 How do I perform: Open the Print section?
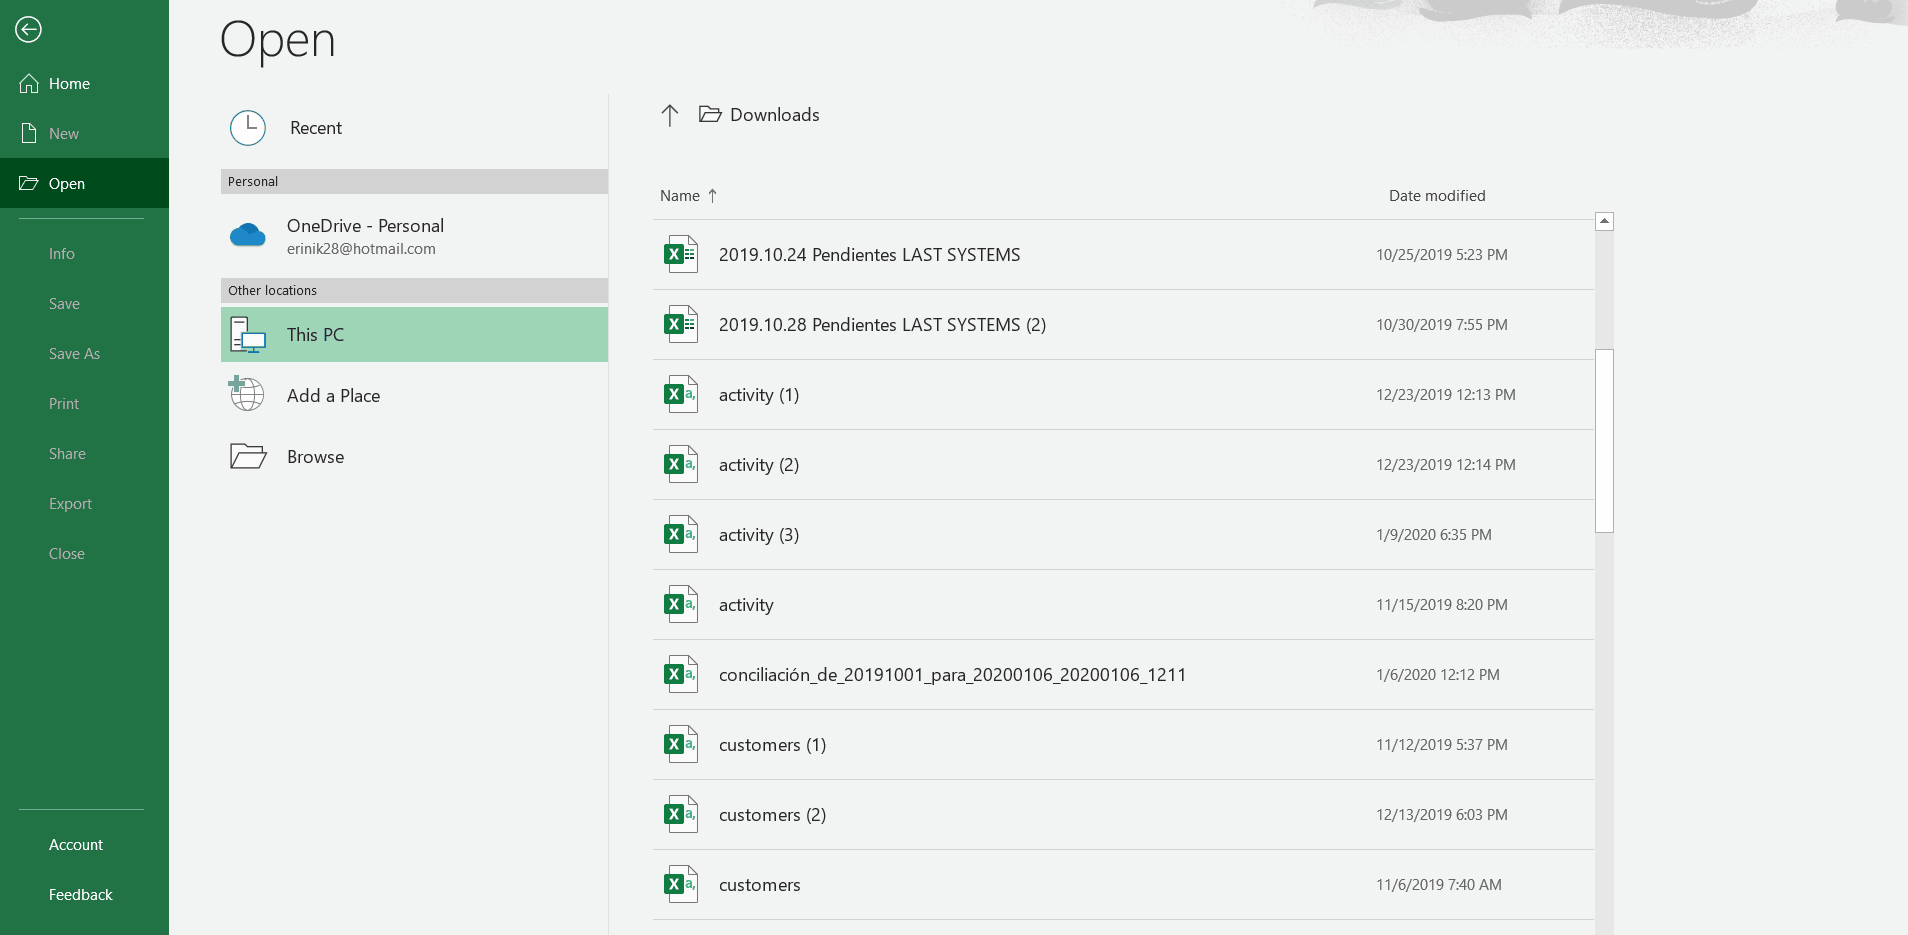(63, 403)
